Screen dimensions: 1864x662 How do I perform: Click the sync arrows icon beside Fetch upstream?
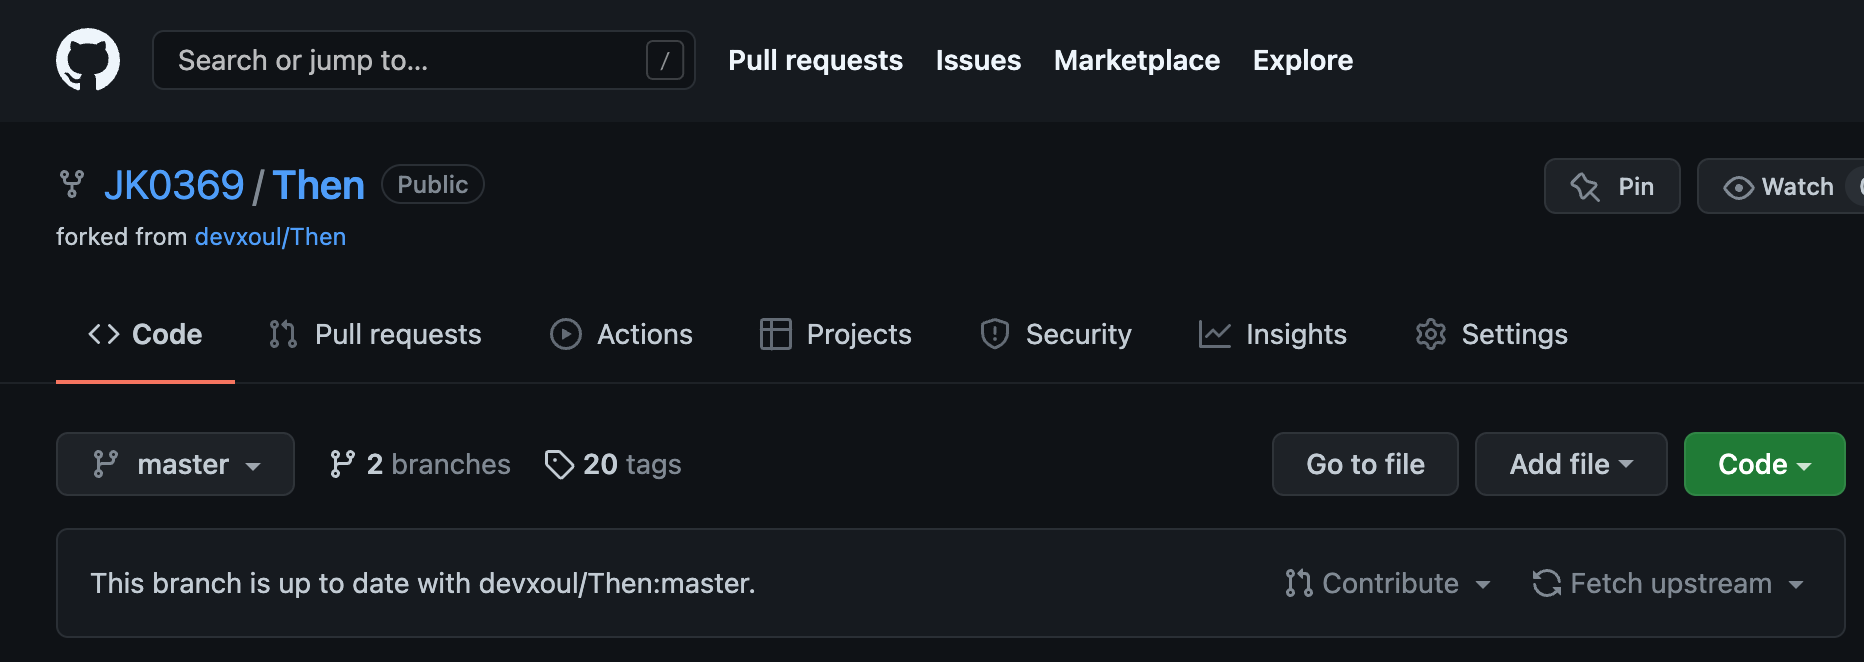pyautogui.click(x=1547, y=583)
